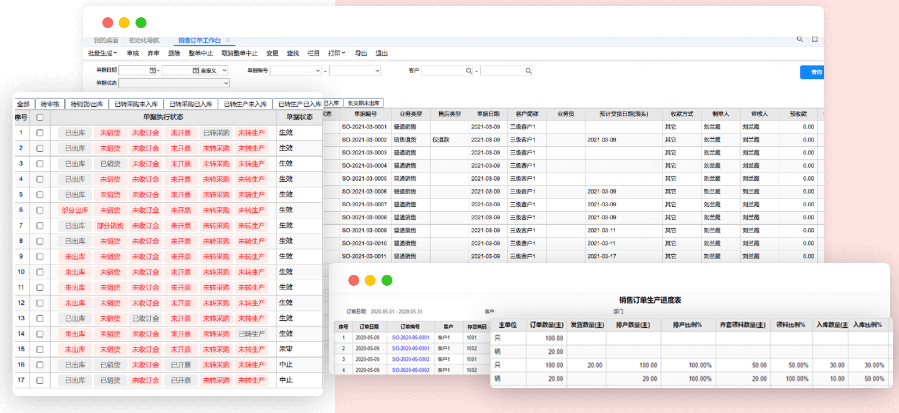Select the 已转采购已入库 filter tab
The width and height of the screenshot is (899, 413).
pyautogui.click(x=190, y=104)
